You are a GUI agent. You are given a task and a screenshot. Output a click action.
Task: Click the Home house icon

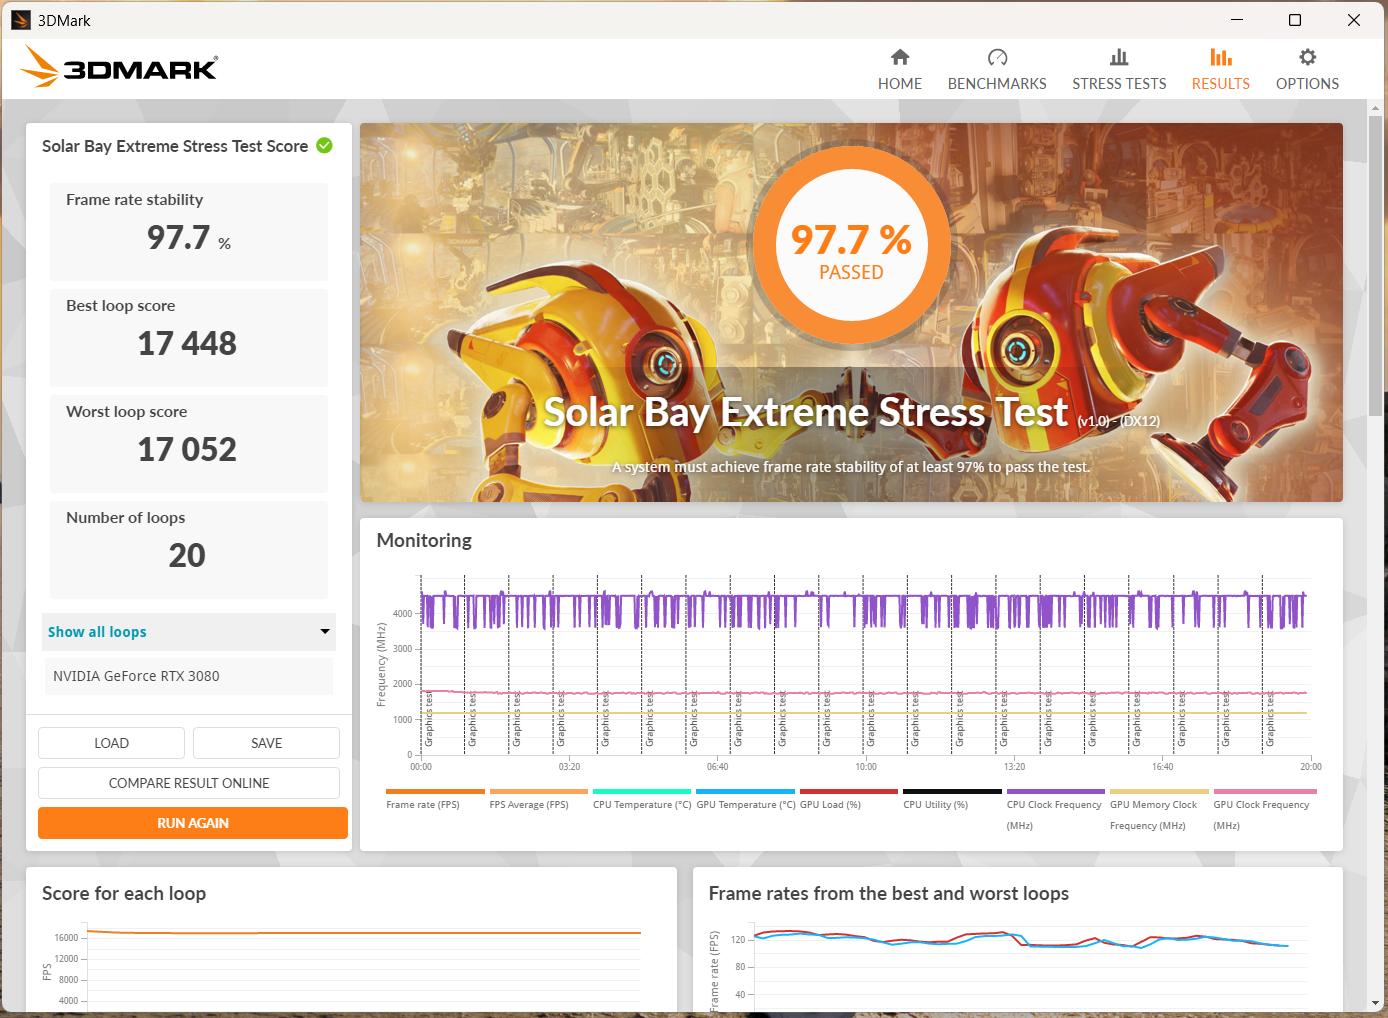pyautogui.click(x=900, y=57)
